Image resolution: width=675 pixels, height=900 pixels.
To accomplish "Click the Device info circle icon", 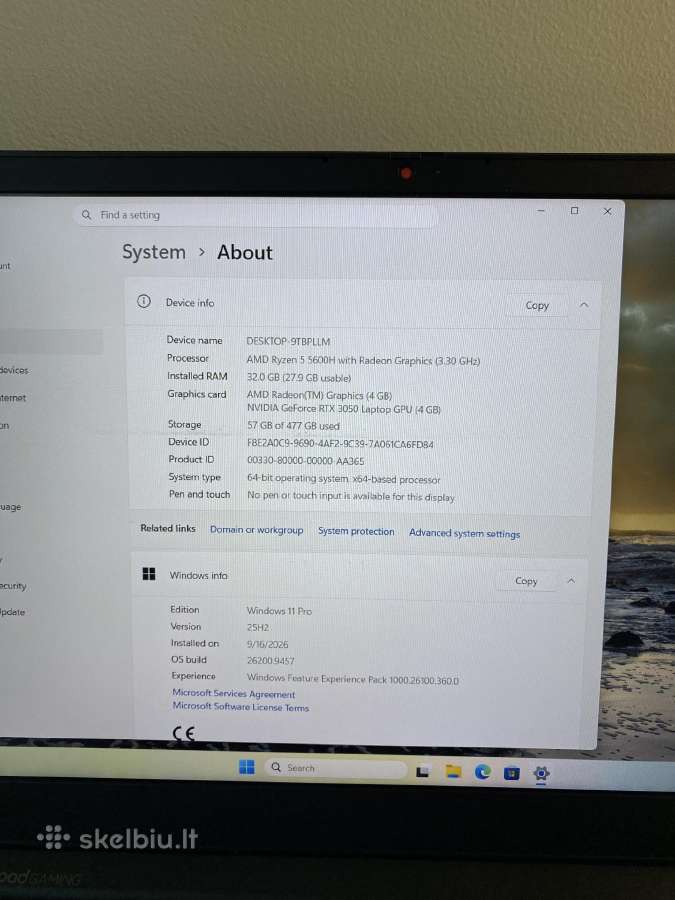I will point(143,301).
